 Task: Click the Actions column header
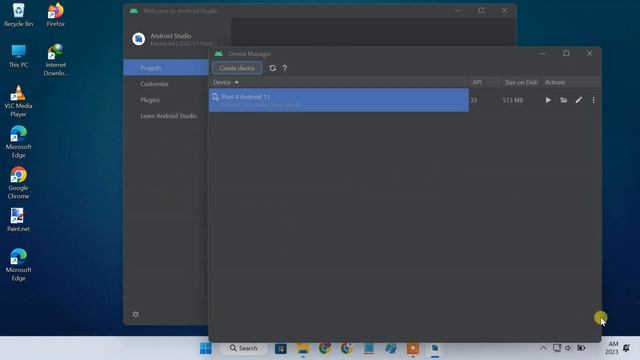pyautogui.click(x=571, y=82)
